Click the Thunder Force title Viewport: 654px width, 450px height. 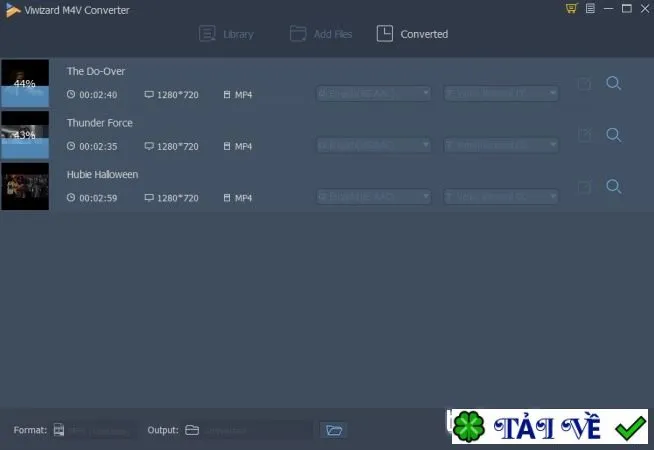click(100, 123)
